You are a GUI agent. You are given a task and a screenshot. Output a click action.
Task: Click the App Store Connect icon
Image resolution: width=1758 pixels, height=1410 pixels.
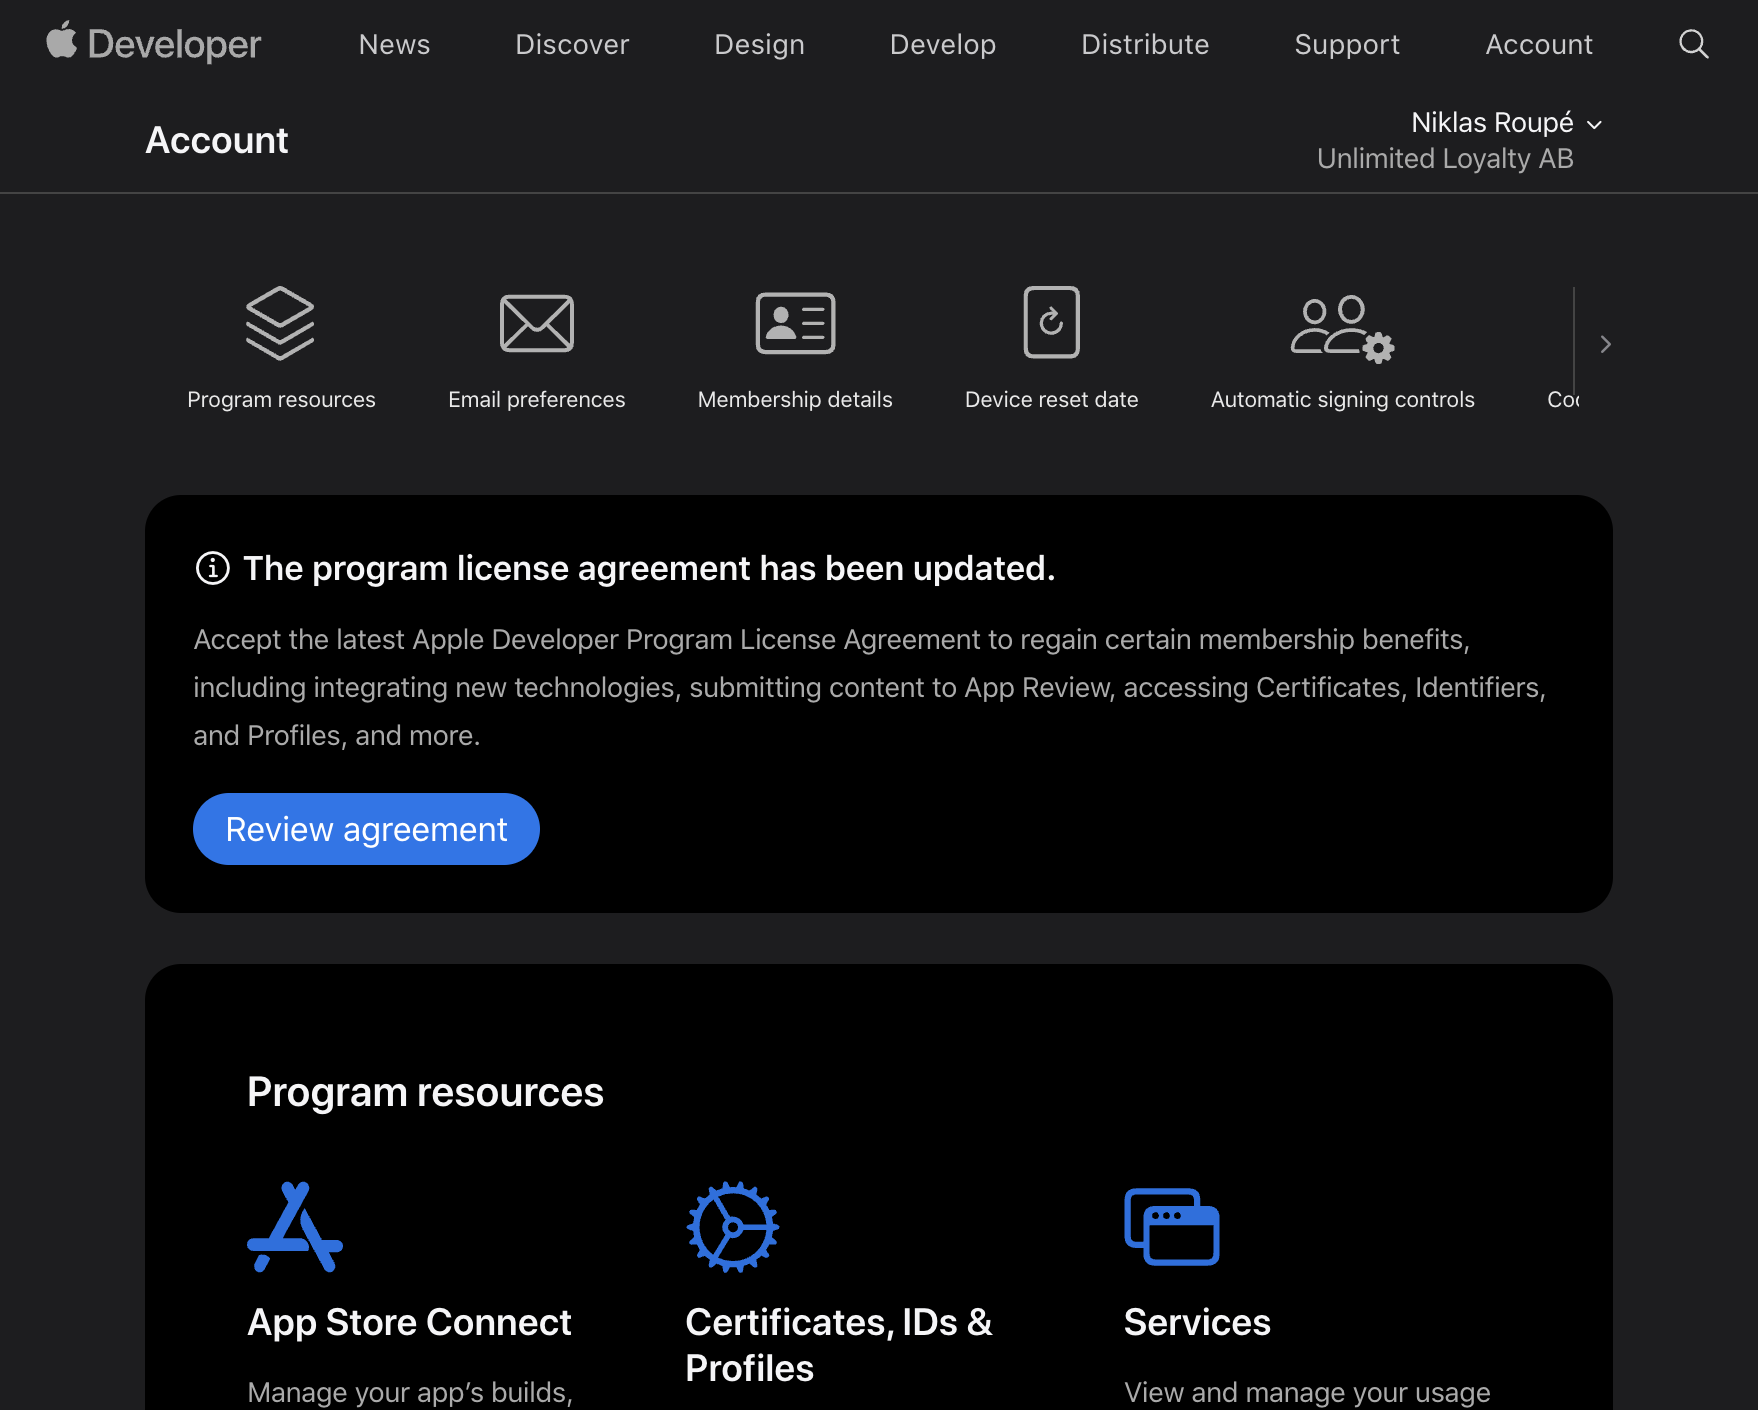295,1226
